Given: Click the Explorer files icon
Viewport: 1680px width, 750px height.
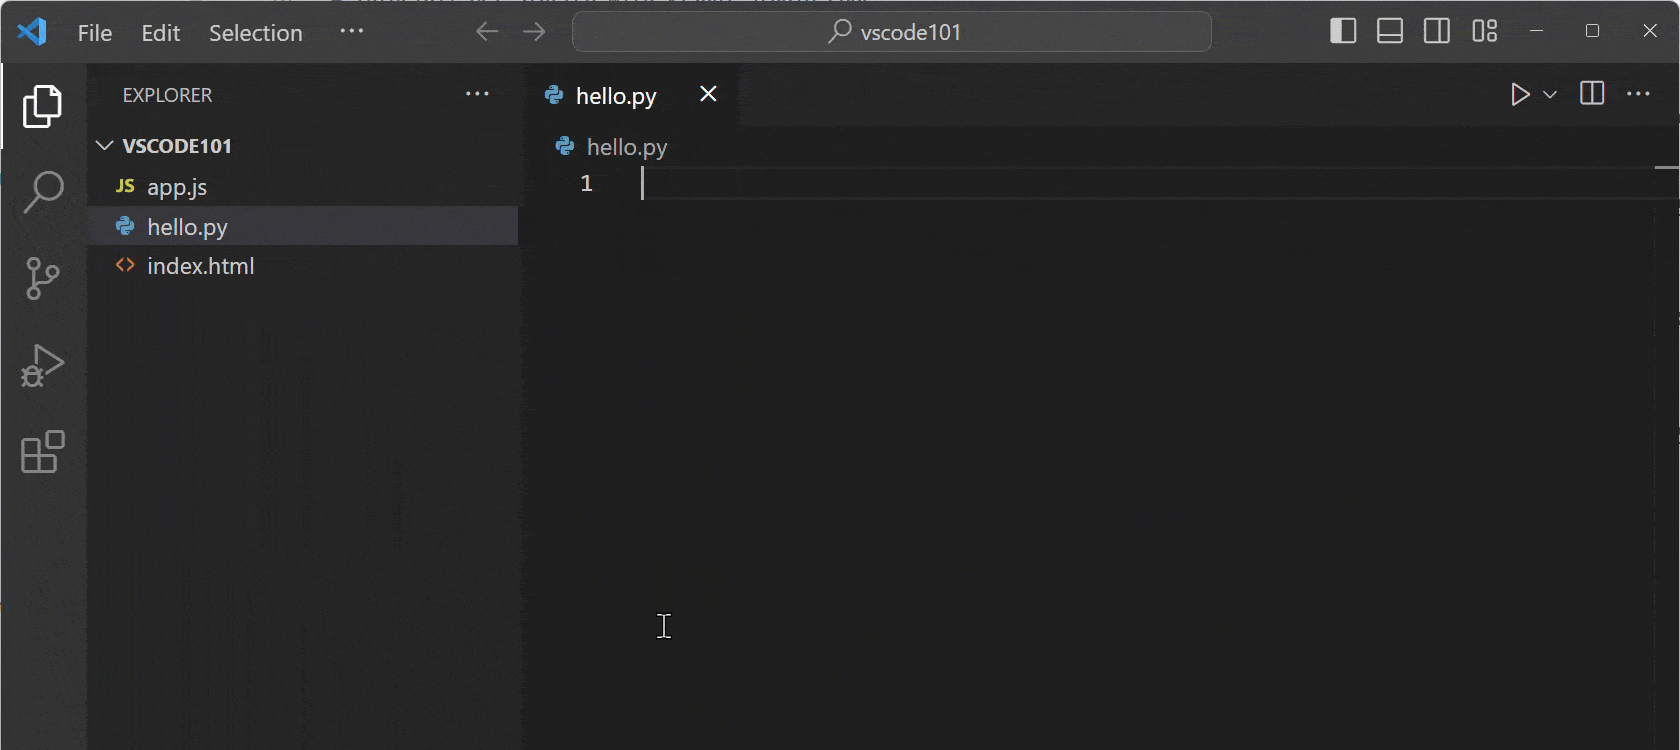Looking at the screenshot, I should (43, 106).
